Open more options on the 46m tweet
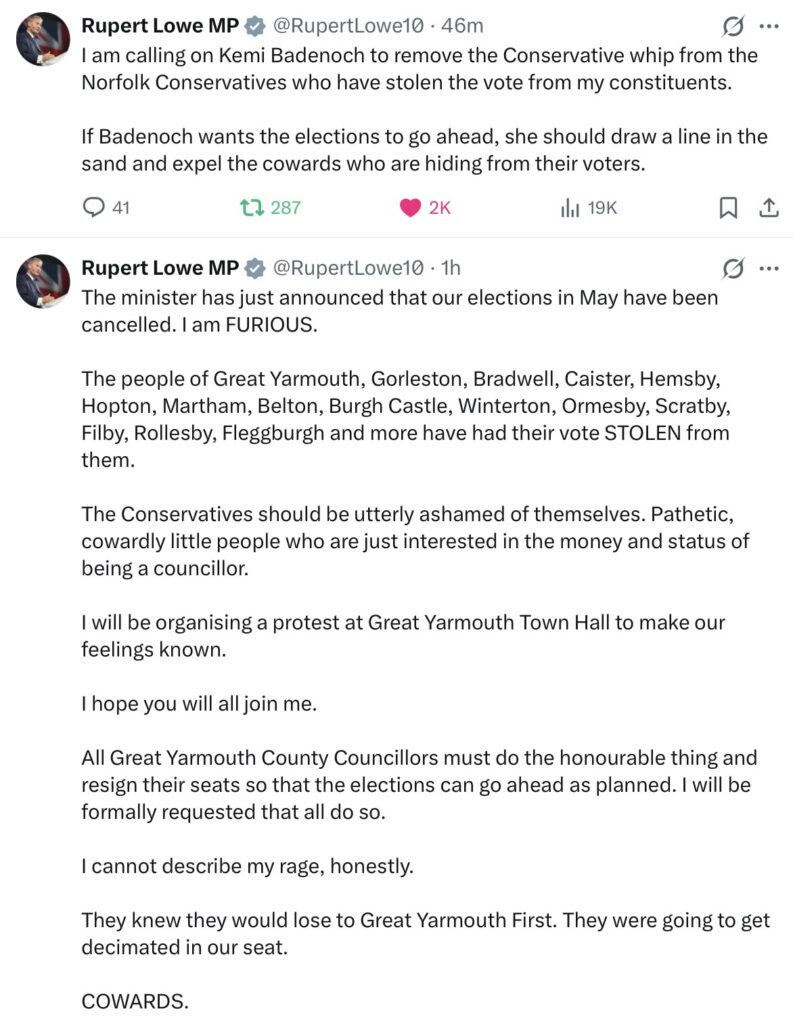793x1024 pixels. 768,26
